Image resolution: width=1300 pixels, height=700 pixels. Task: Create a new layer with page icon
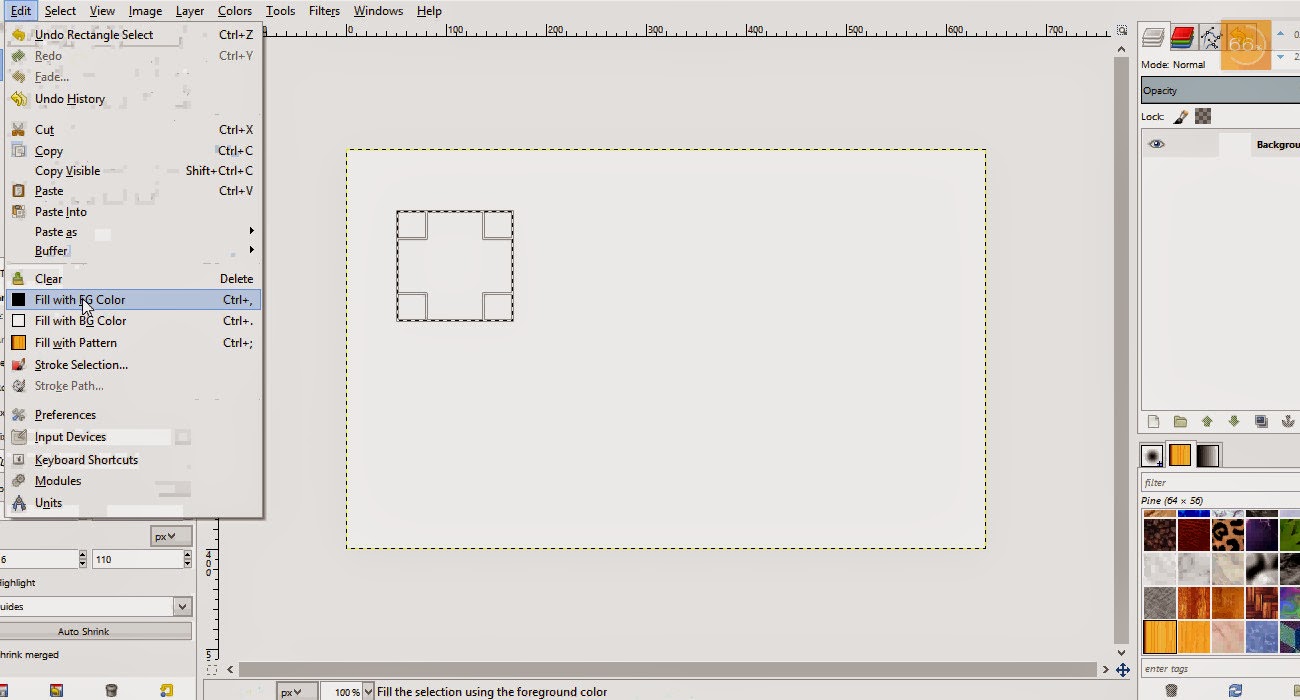point(1153,422)
